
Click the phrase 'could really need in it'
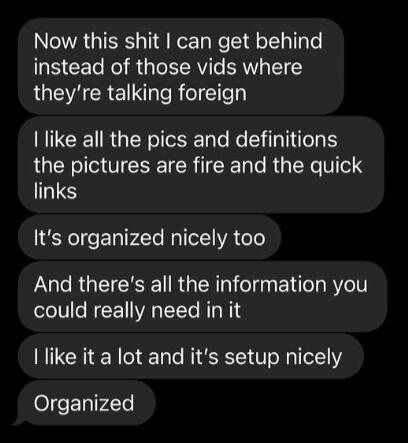[137, 311]
